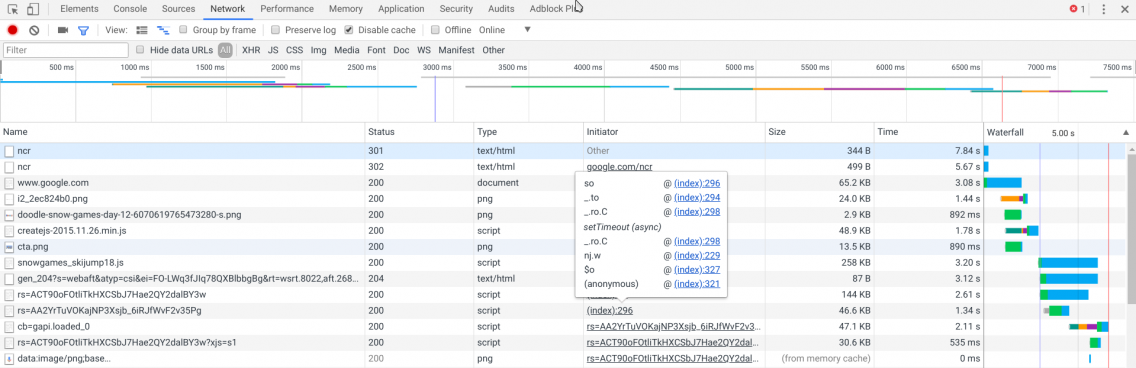Click the image icon beside cta.png
The image size is (1136, 368).
tap(9, 247)
